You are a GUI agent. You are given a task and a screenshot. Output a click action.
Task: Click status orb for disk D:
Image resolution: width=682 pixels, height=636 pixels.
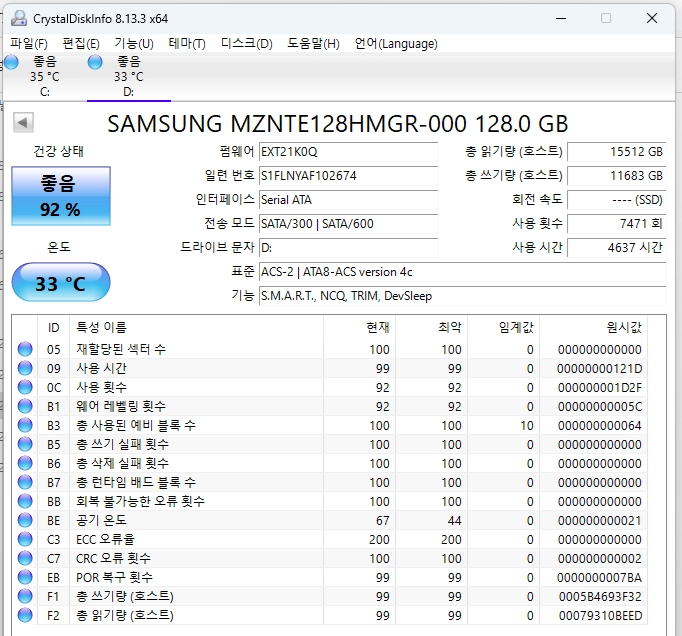click(95, 62)
